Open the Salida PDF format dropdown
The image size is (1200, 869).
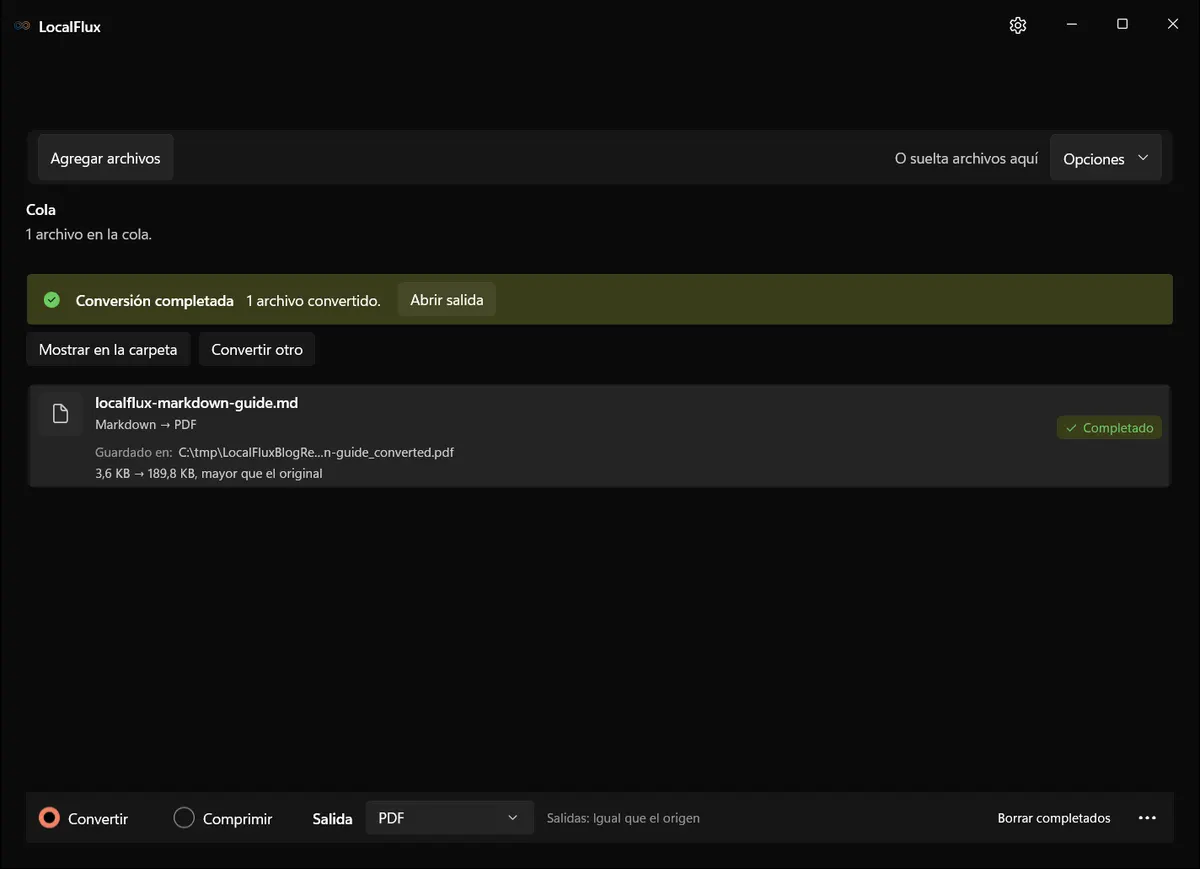click(x=450, y=818)
